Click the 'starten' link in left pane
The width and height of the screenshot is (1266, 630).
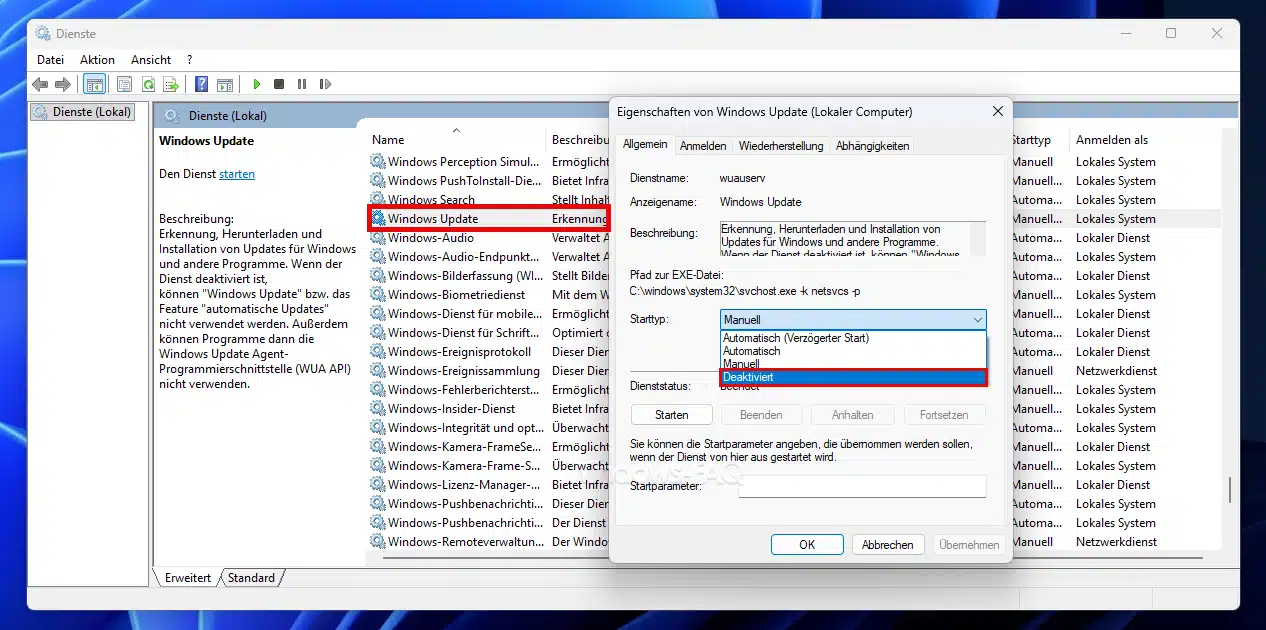coord(237,174)
